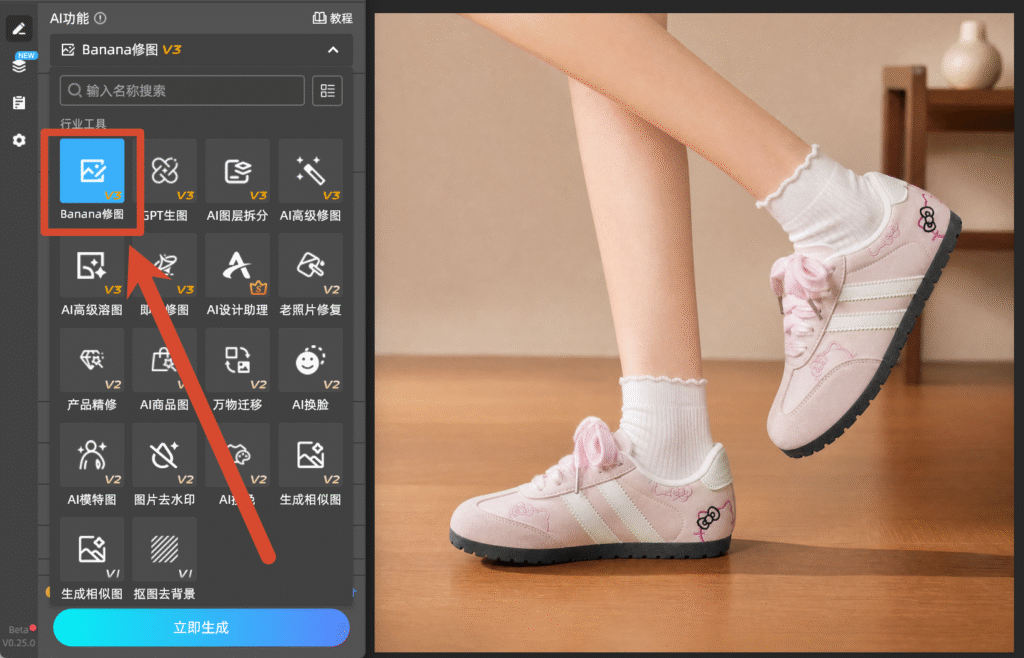Select the 万物迁移 tool
The image size is (1024, 658).
238,360
